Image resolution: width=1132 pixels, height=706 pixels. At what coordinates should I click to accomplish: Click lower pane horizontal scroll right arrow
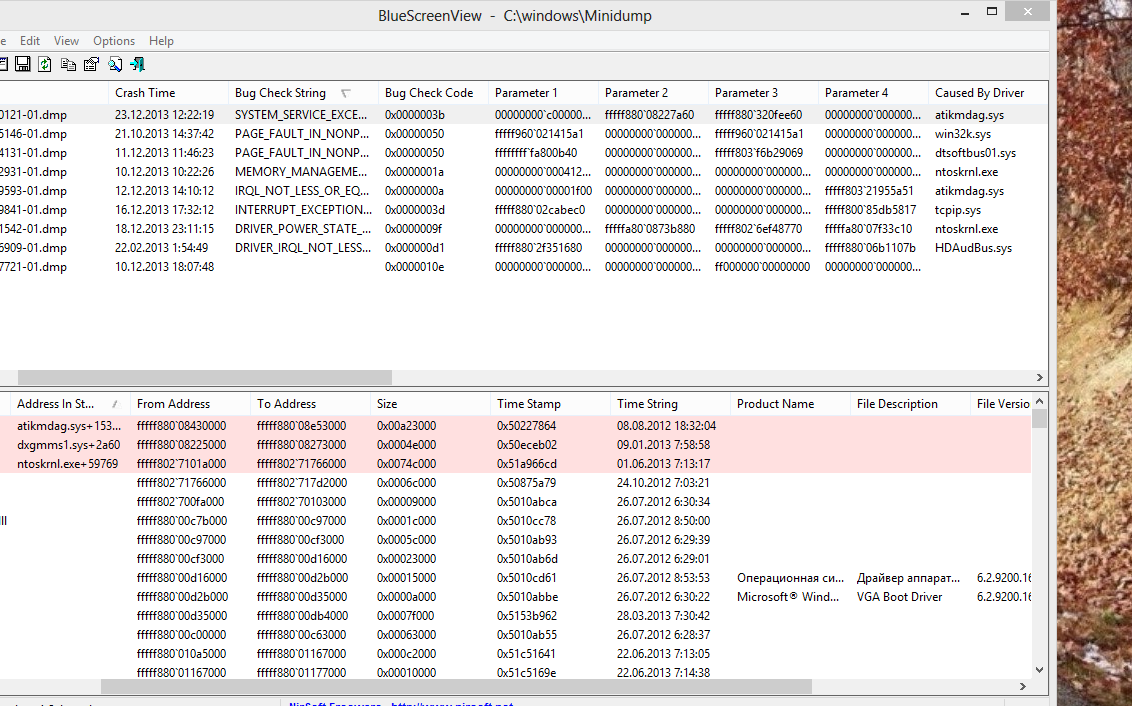point(1023,686)
